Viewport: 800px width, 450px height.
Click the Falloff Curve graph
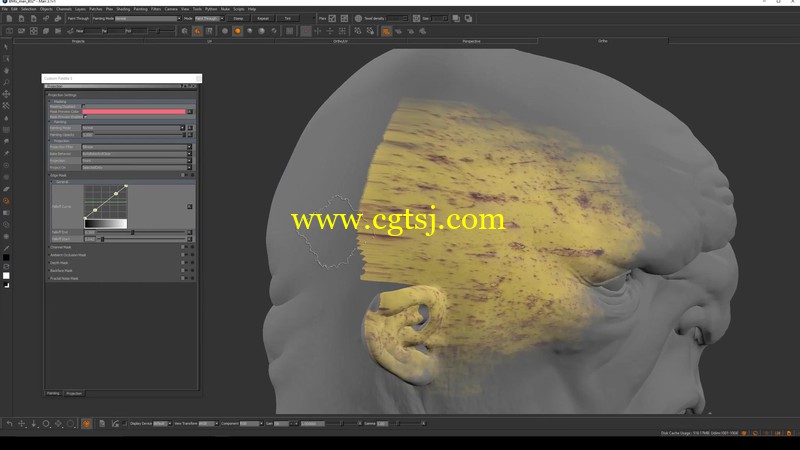[x=105, y=202]
